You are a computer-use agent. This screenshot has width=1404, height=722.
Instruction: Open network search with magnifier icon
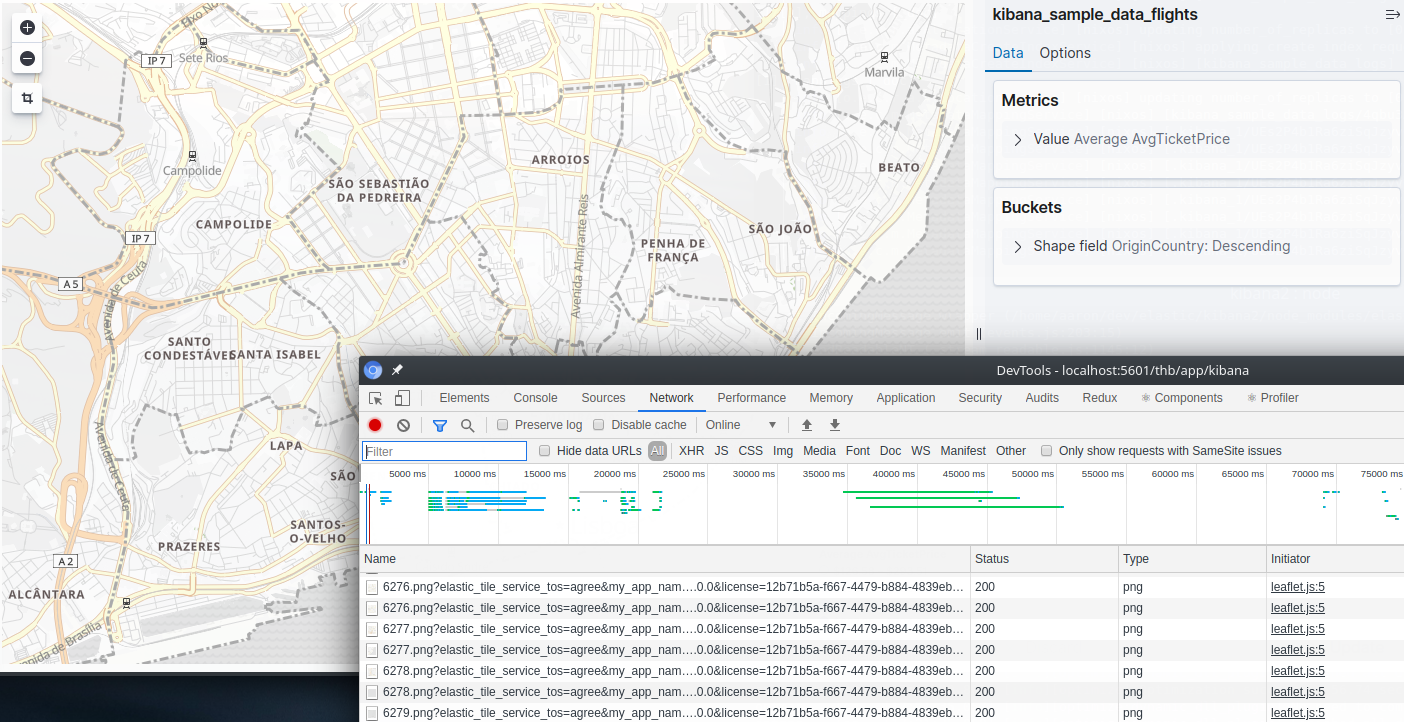[467, 425]
